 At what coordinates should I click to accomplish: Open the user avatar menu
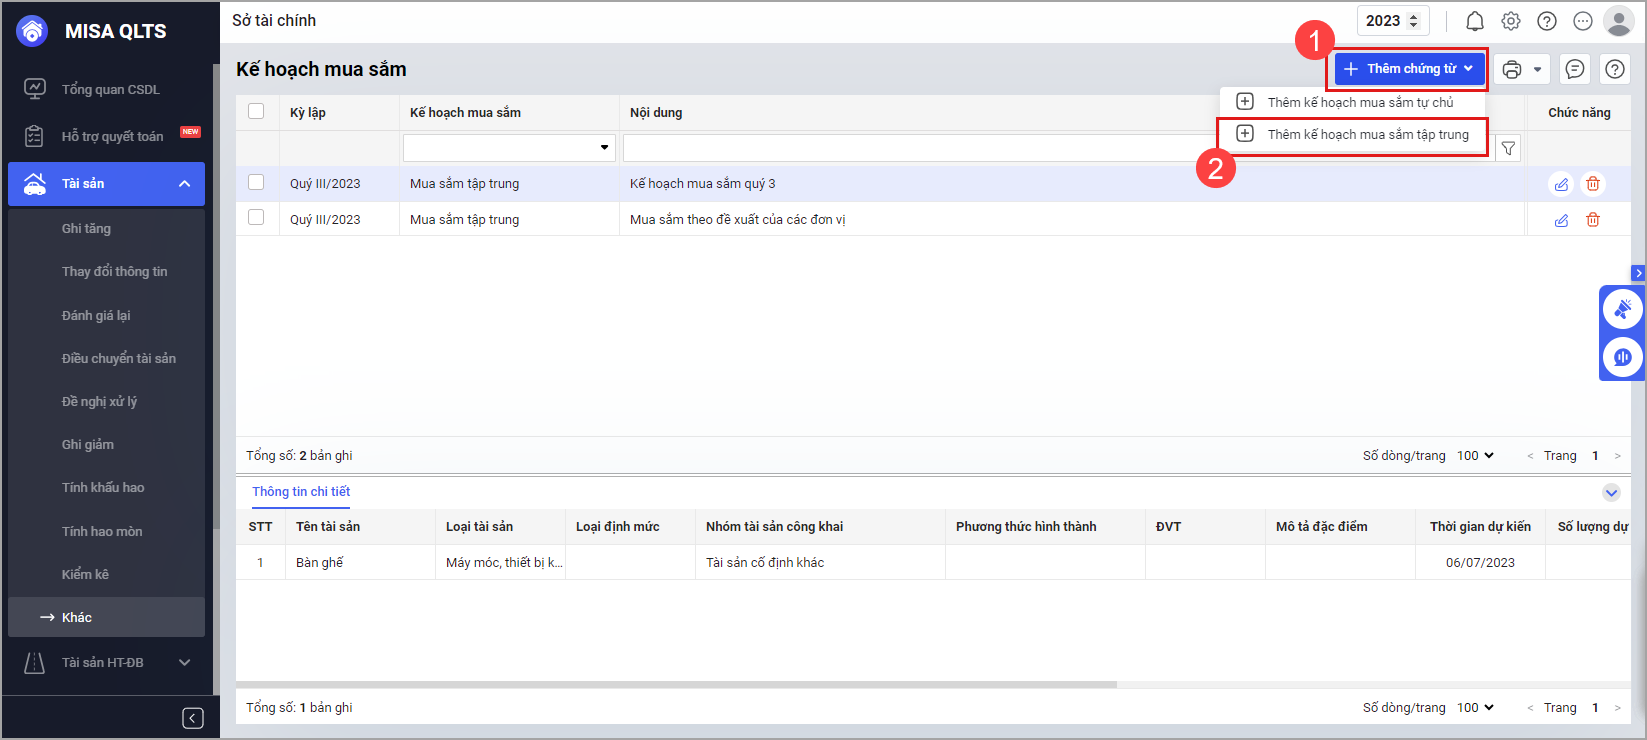1618,21
